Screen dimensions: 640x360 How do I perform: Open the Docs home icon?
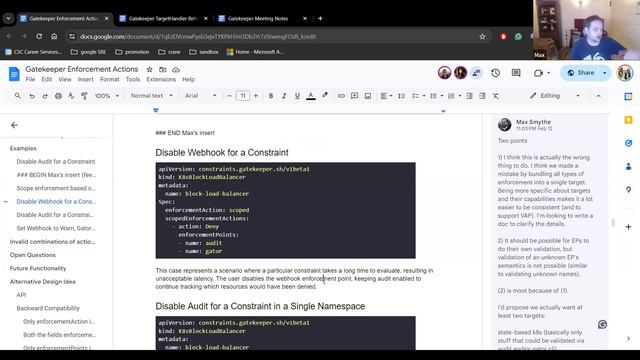pos(14,74)
